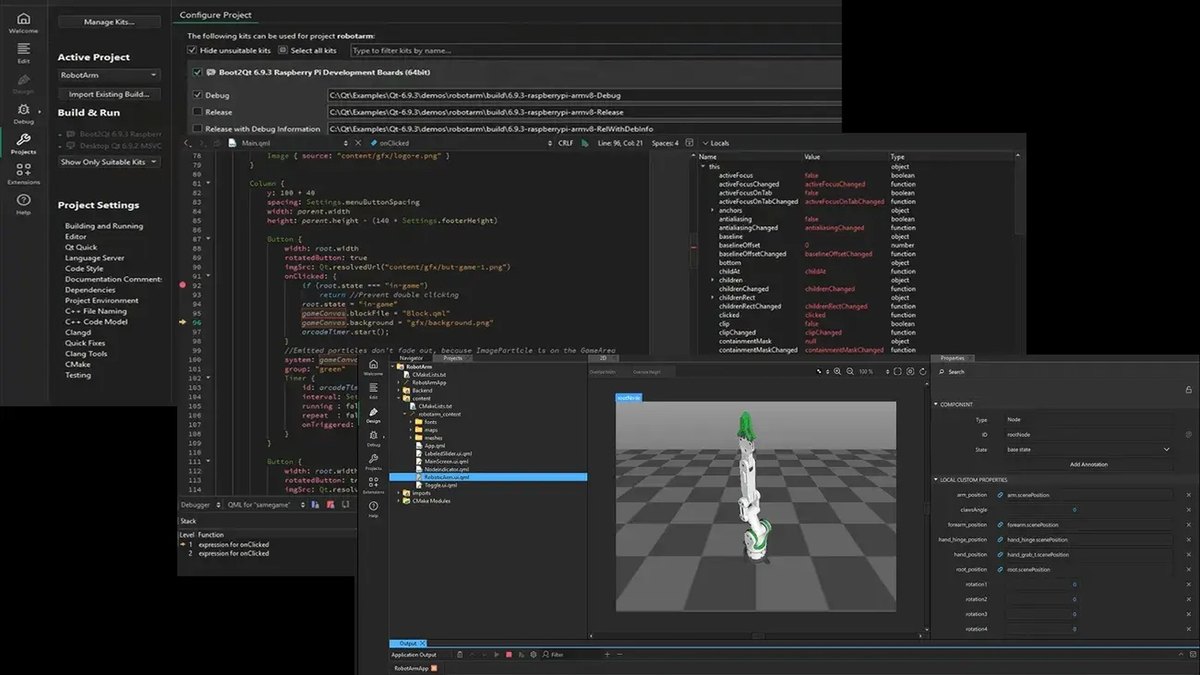Uncheck the Boot2Qt 6.9.3 Raspberry Pi kit

(197, 72)
